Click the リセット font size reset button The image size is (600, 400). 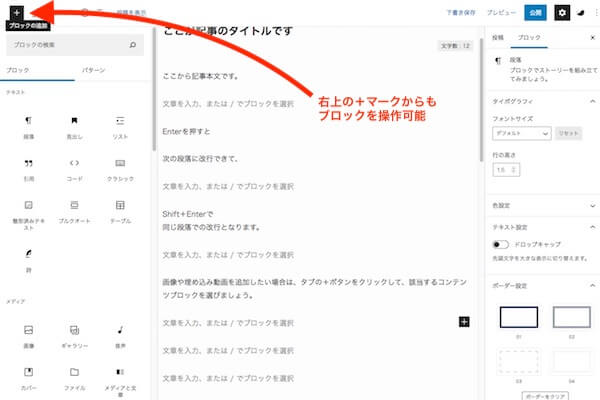[568, 133]
